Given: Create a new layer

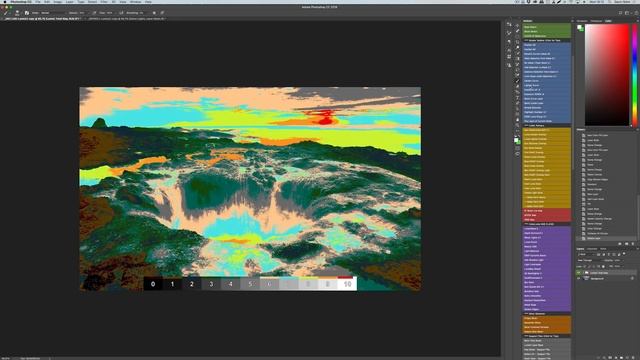Looking at the screenshot, I should pyautogui.click(x=627, y=358).
